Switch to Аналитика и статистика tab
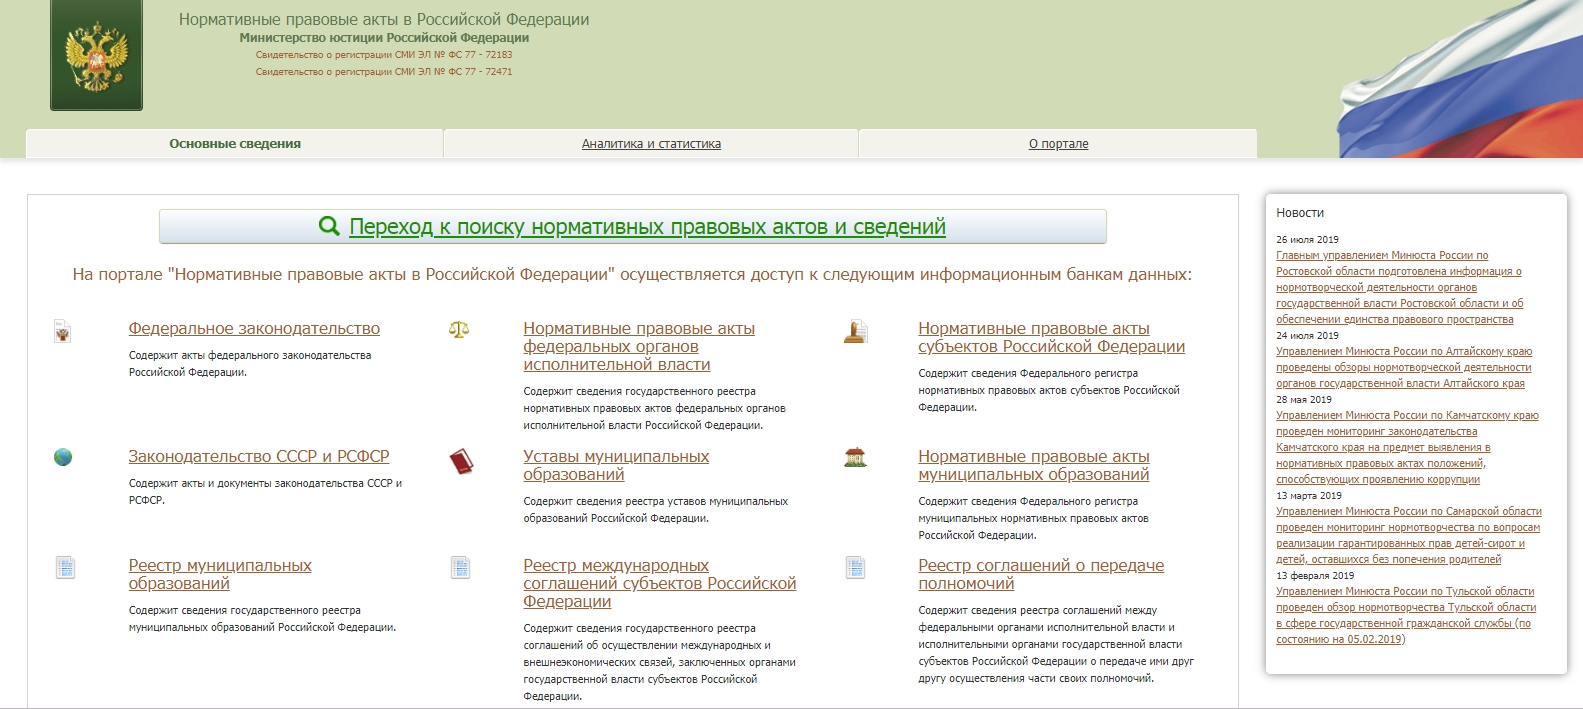The height and width of the screenshot is (709, 1583). [651, 144]
